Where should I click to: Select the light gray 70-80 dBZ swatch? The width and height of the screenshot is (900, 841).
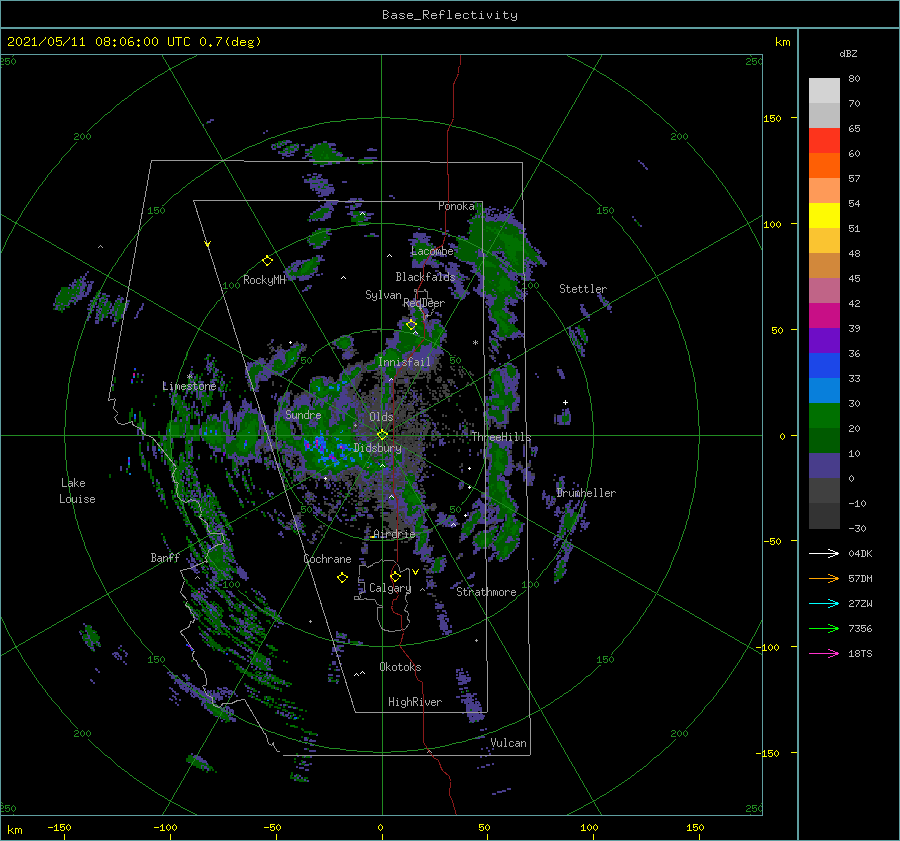tap(824, 90)
